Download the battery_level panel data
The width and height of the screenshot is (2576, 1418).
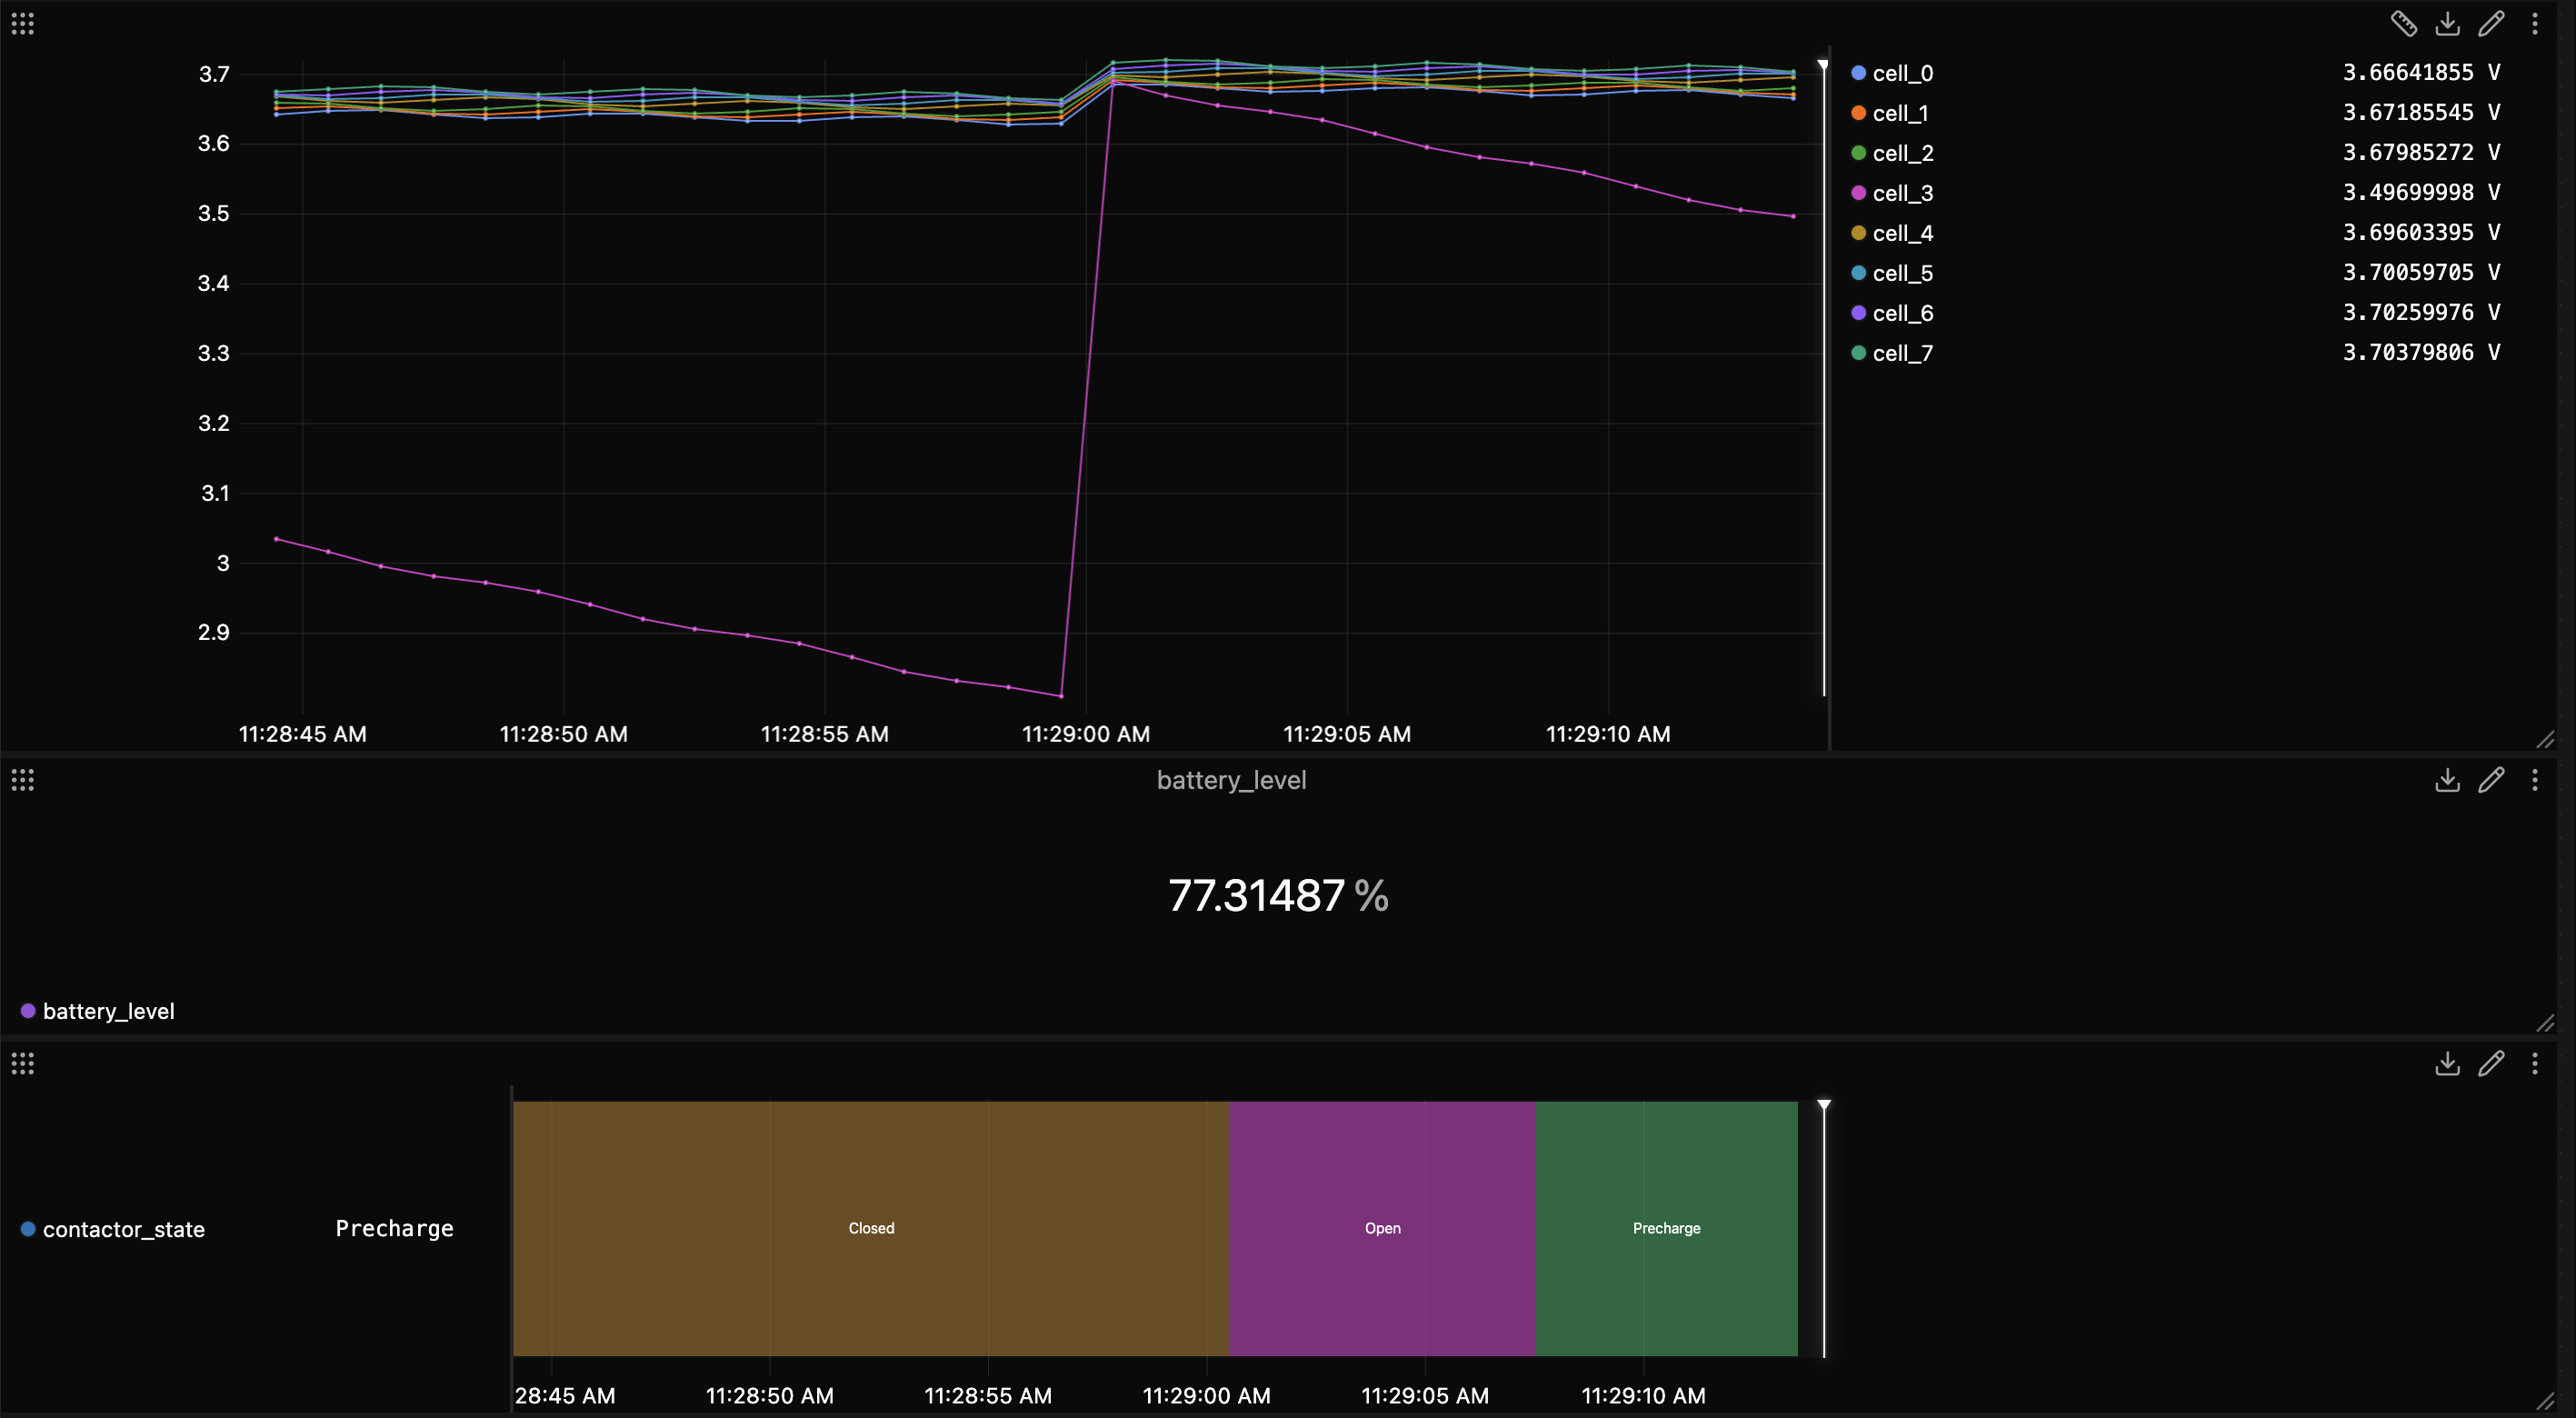[x=2447, y=780]
